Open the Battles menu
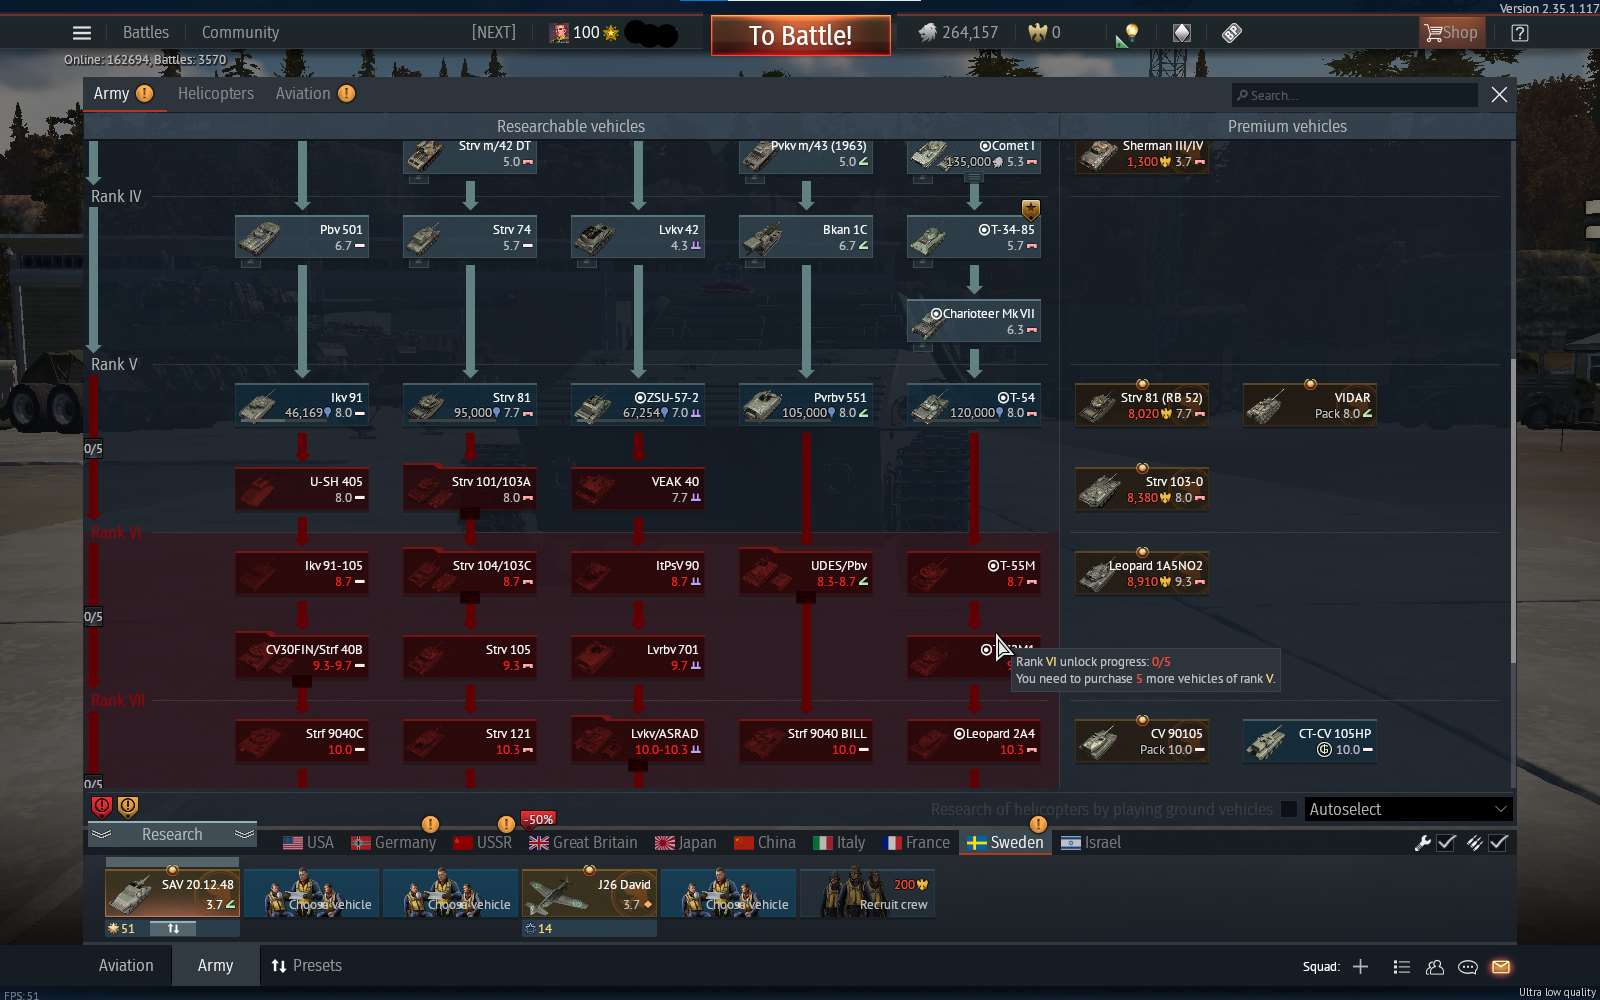Screen dimensions: 1600x1000 click(146, 33)
